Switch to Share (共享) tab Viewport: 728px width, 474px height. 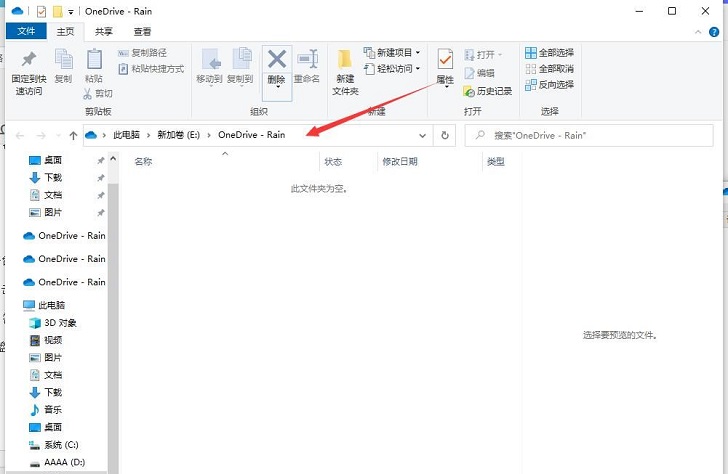(x=104, y=32)
